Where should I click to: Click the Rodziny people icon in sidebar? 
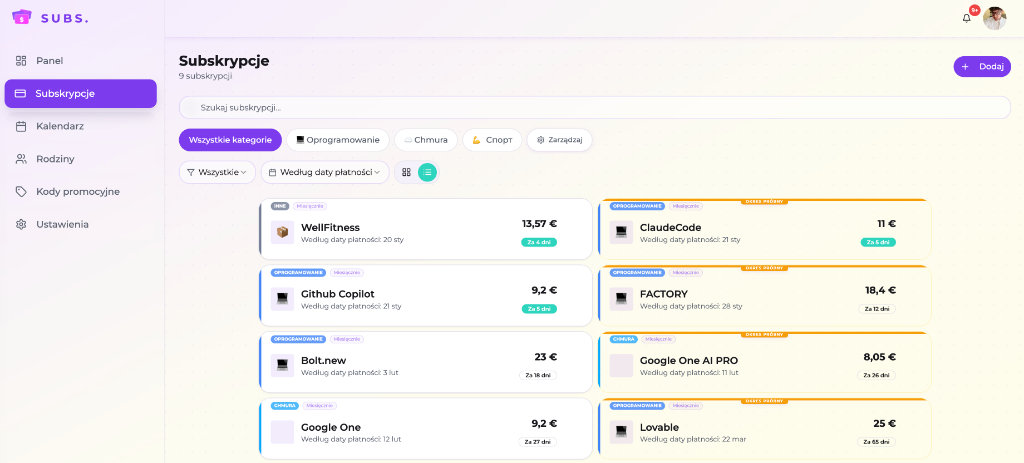tap(21, 159)
